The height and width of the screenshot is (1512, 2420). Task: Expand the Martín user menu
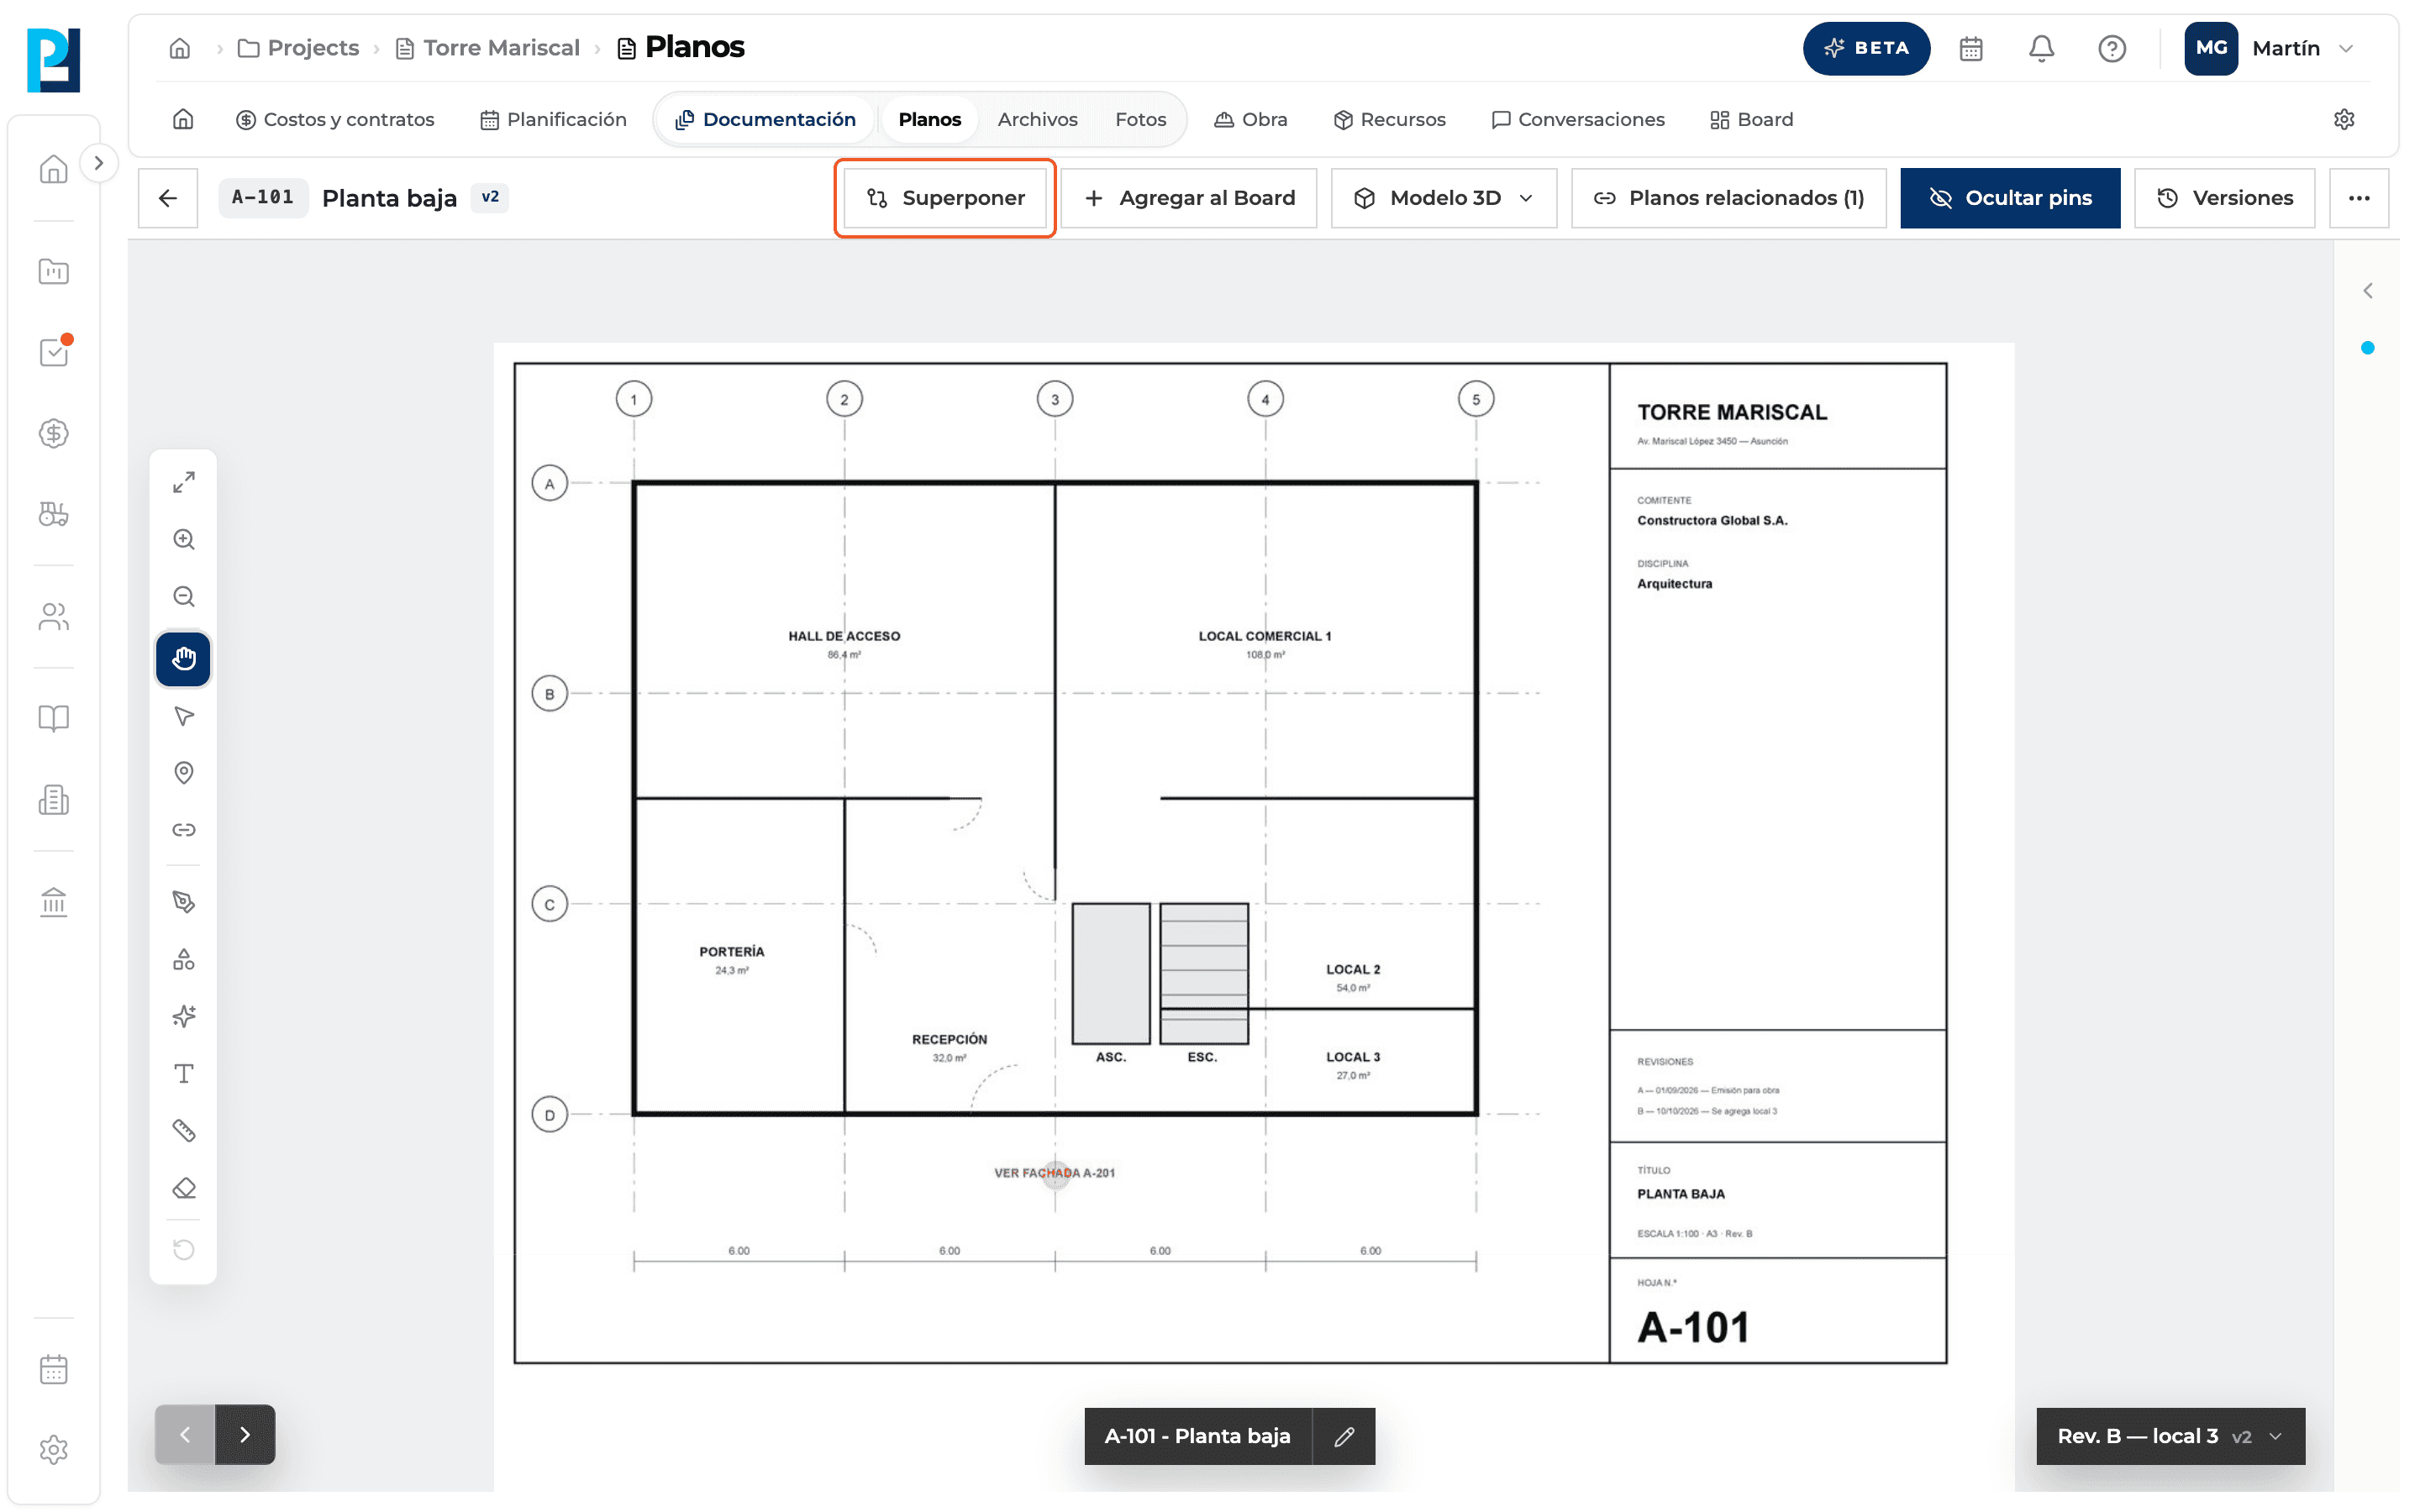[x=2271, y=48]
